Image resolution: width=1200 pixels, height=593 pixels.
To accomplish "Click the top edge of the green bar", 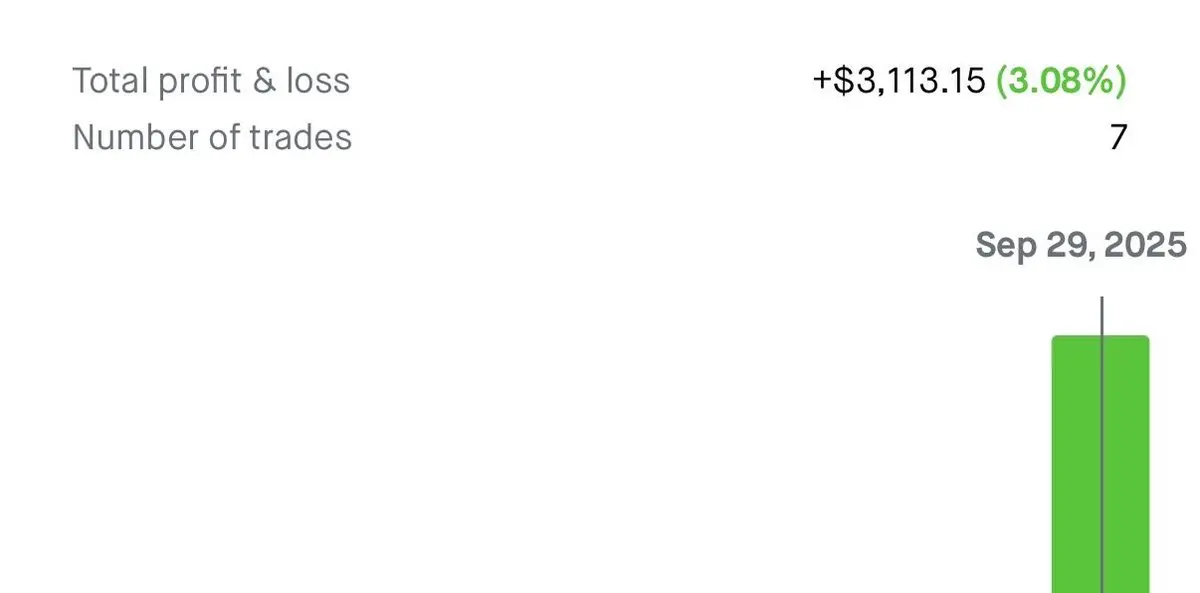I will [1100, 337].
